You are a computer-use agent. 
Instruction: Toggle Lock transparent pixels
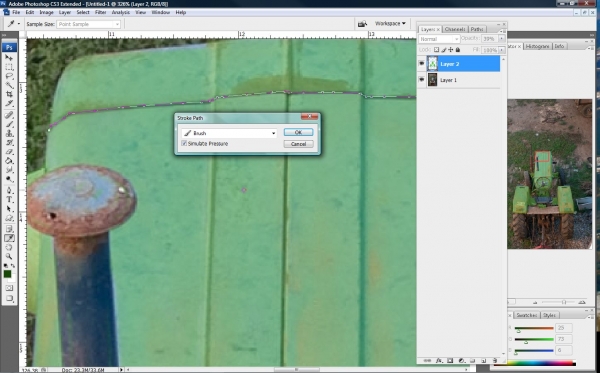point(436,50)
